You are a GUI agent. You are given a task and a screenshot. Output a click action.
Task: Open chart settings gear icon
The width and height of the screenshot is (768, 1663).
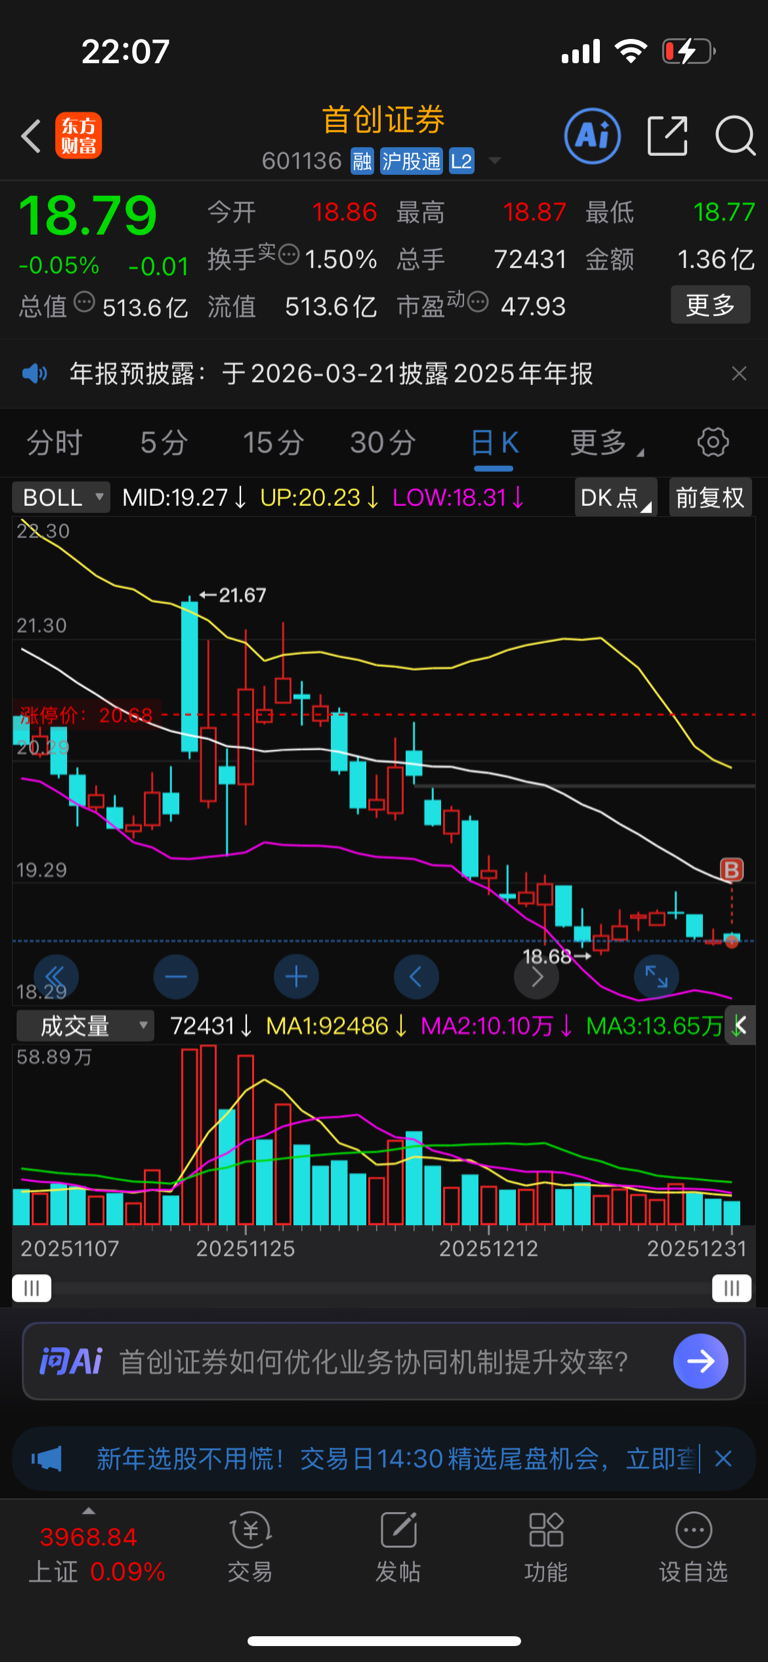tap(713, 442)
